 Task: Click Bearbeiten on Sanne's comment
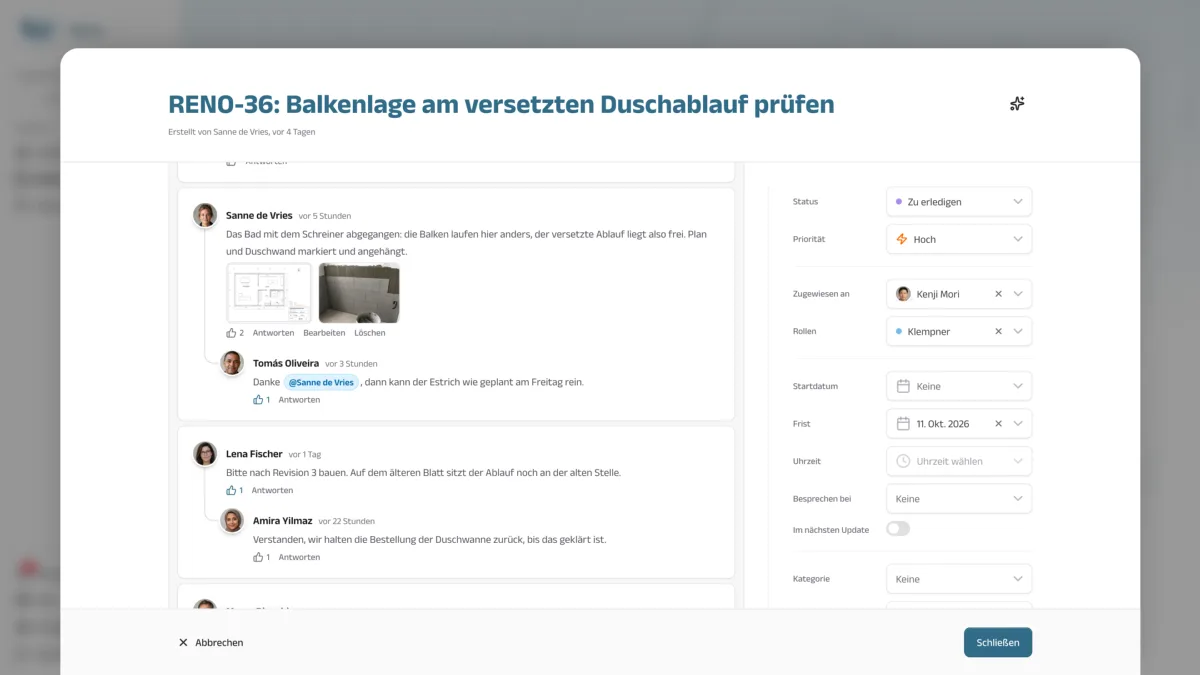pos(324,333)
